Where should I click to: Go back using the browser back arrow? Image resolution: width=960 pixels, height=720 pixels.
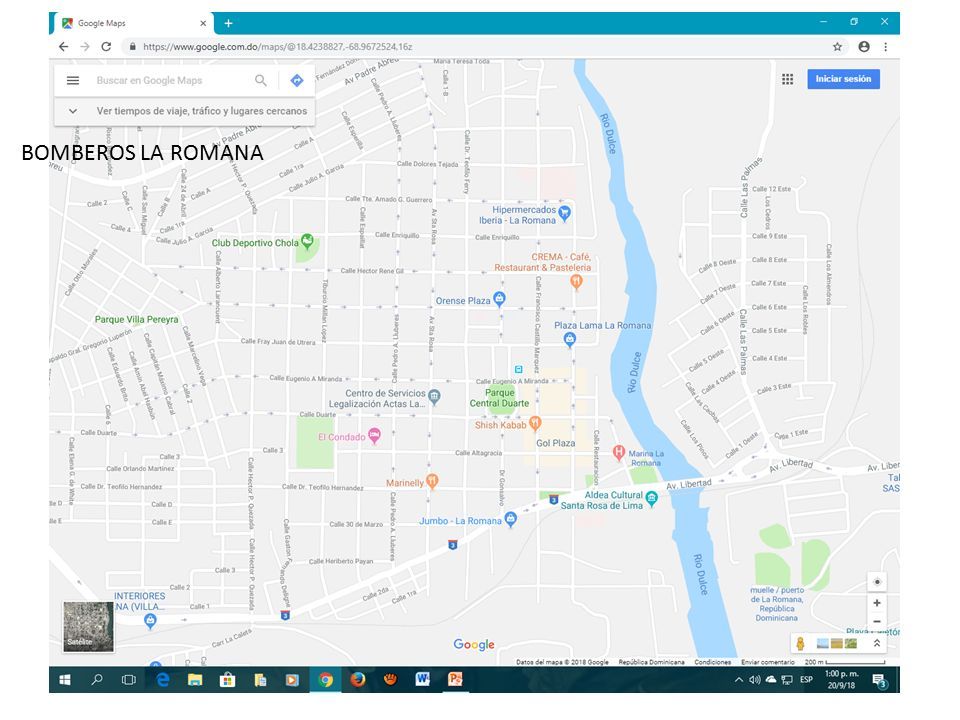coord(64,47)
